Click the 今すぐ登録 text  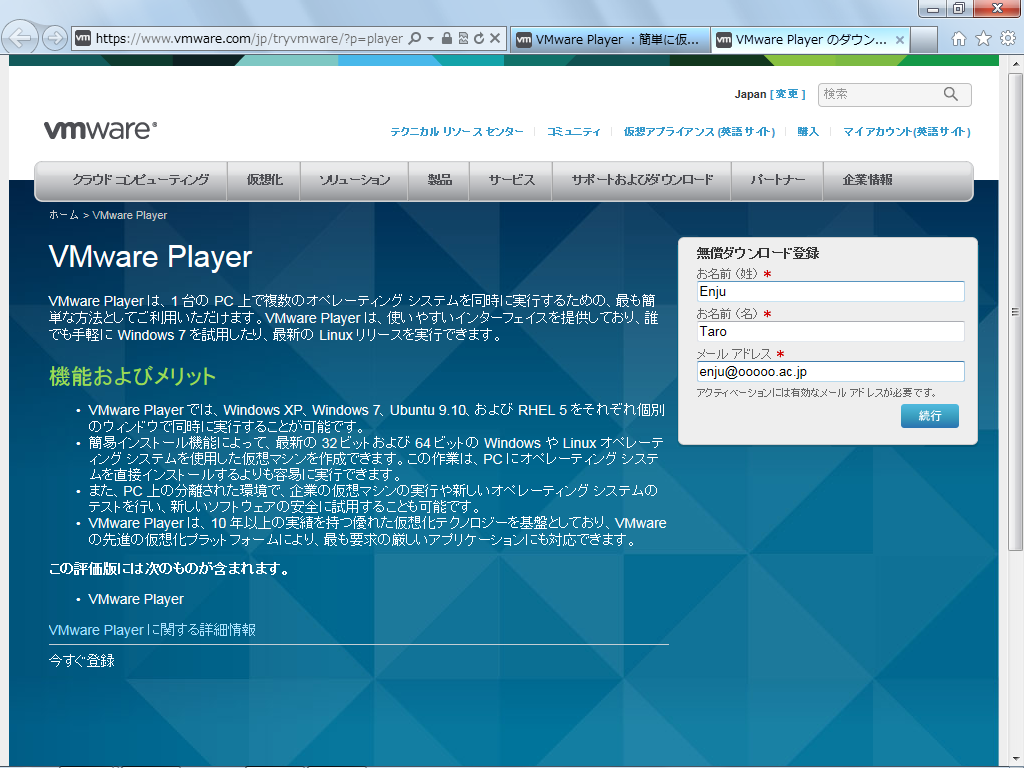coord(82,660)
